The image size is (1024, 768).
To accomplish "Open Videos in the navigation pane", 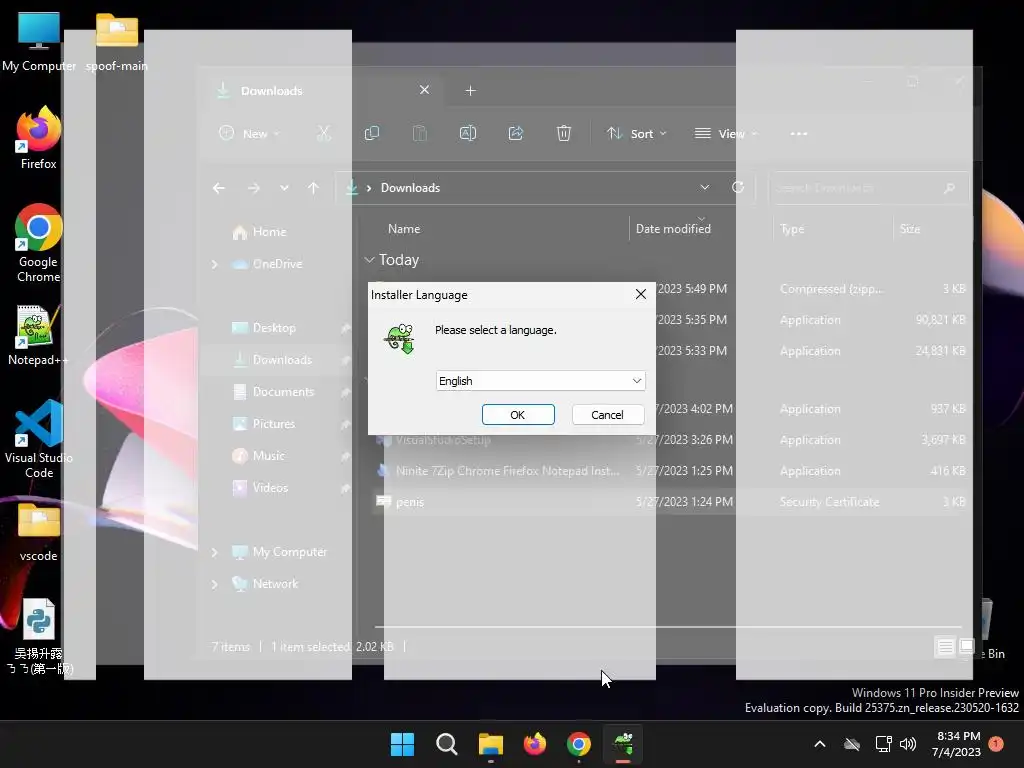I will tap(261, 488).
